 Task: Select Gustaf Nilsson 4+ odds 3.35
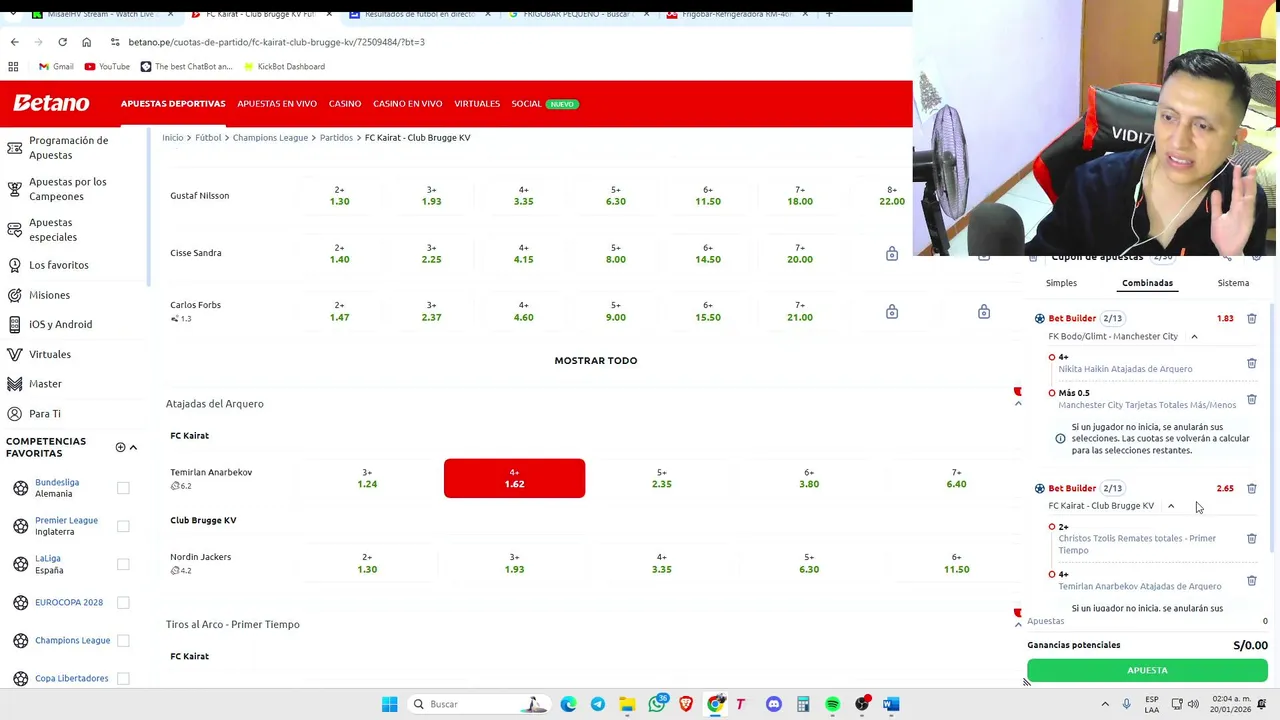[x=523, y=195]
